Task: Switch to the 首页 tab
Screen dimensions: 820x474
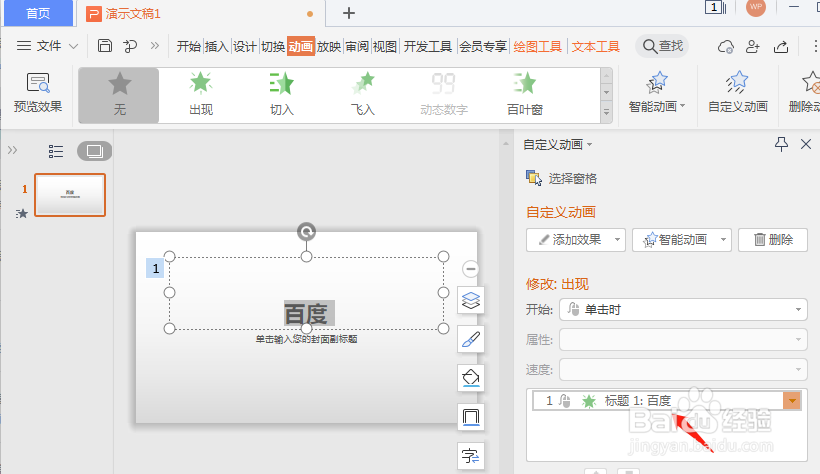Action: [38, 13]
